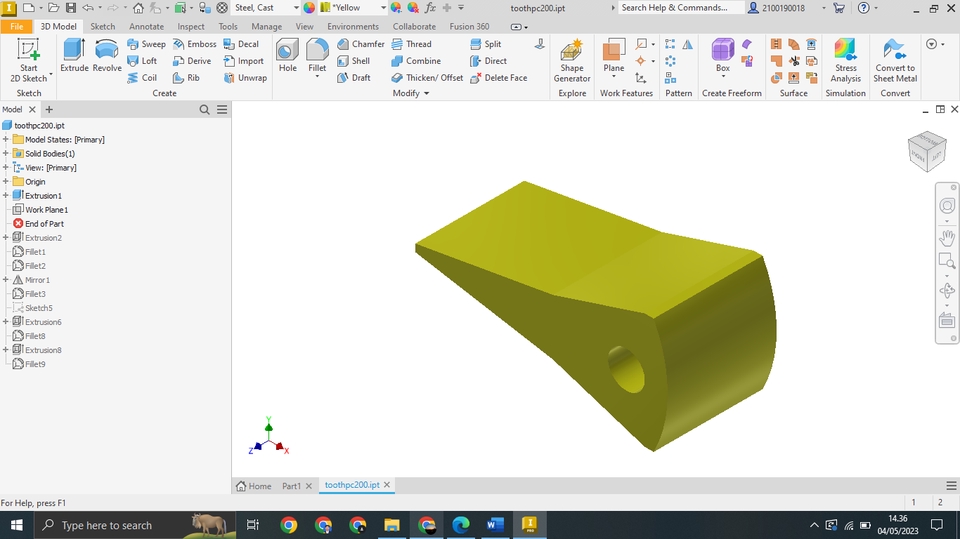Switch to the Part1 document tab

tap(291, 486)
